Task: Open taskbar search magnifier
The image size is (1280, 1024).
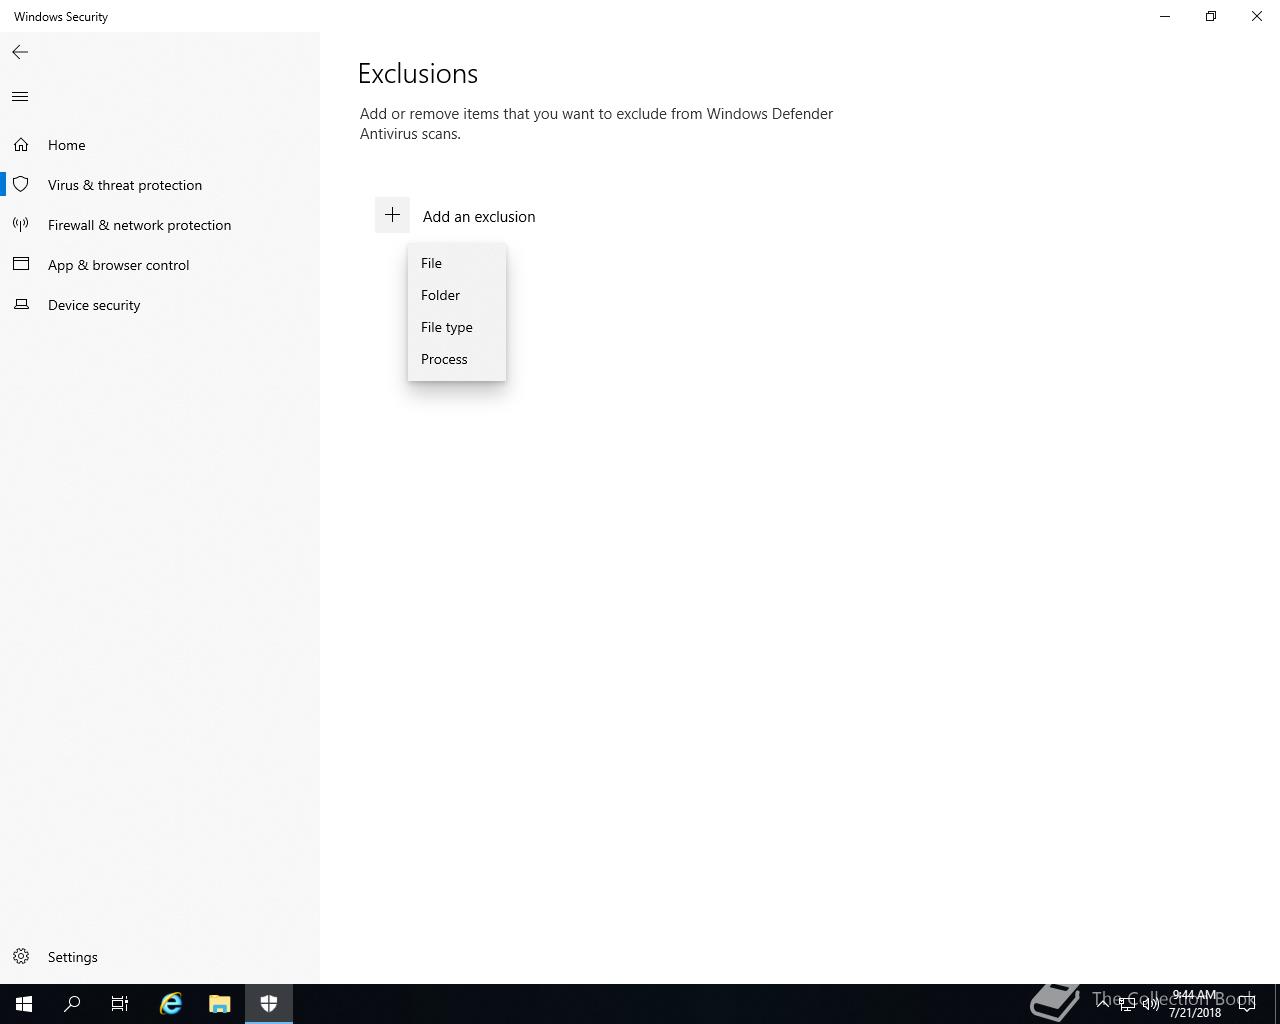Action: [72, 1004]
